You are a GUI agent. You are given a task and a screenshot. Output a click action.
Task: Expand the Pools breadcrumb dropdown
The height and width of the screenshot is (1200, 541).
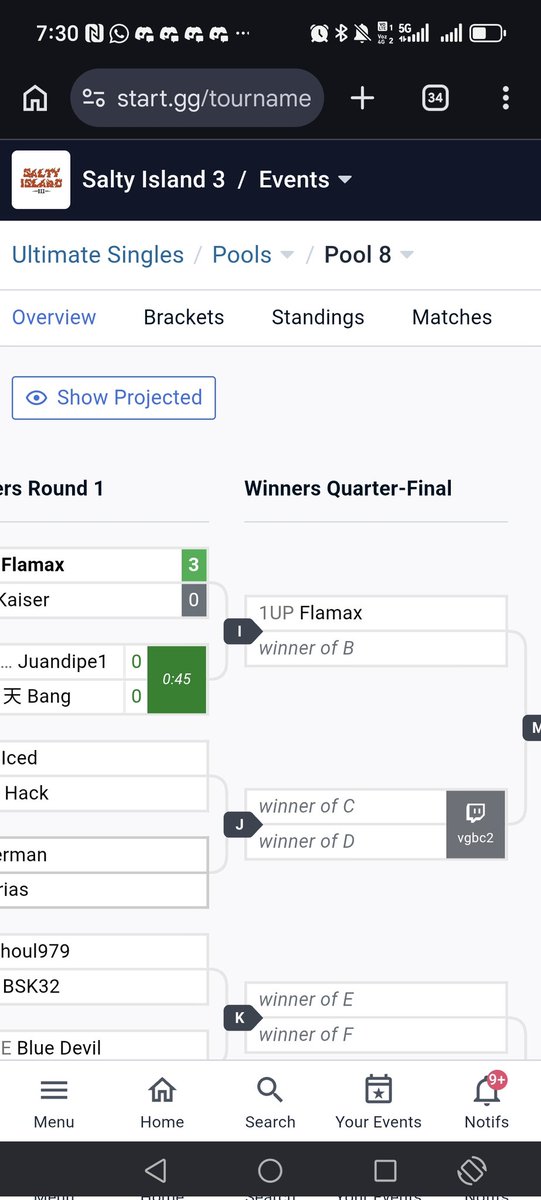pos(253,255)
